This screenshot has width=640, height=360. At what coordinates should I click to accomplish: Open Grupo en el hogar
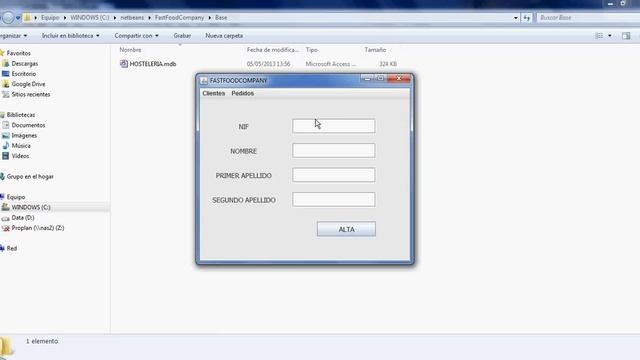point(30,177)
